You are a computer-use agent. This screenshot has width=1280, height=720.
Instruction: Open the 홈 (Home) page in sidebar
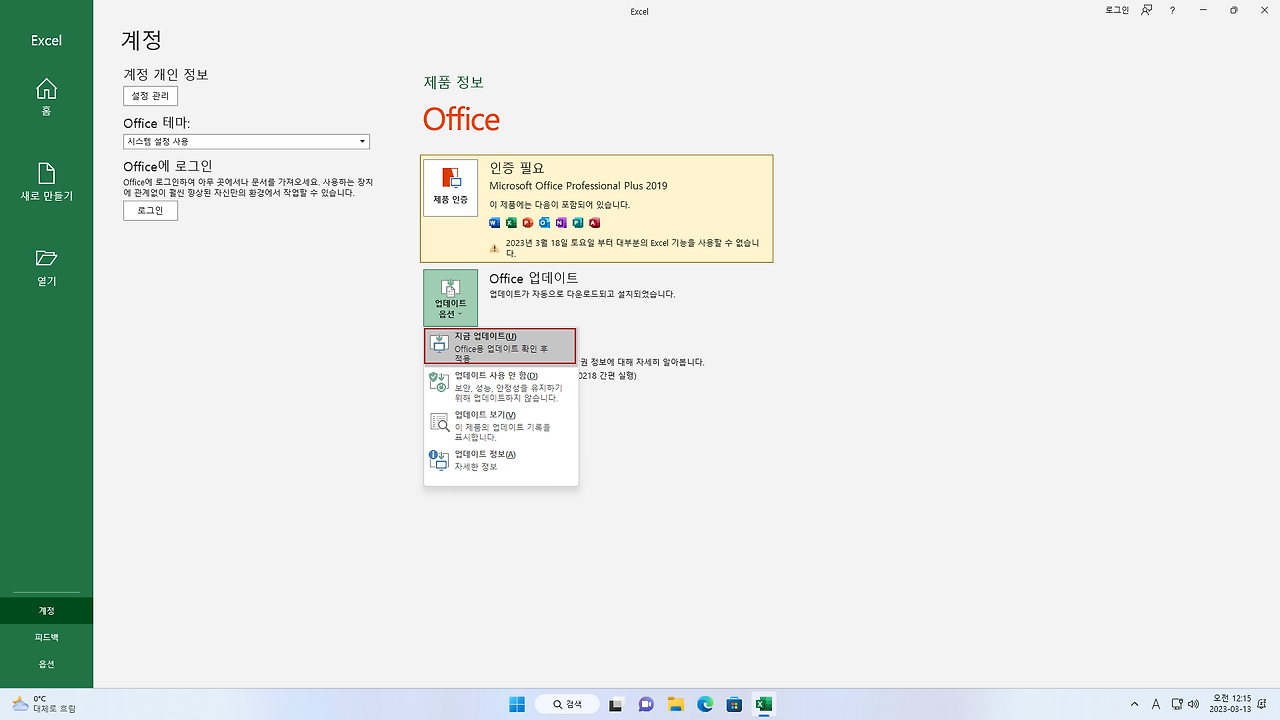46,97
